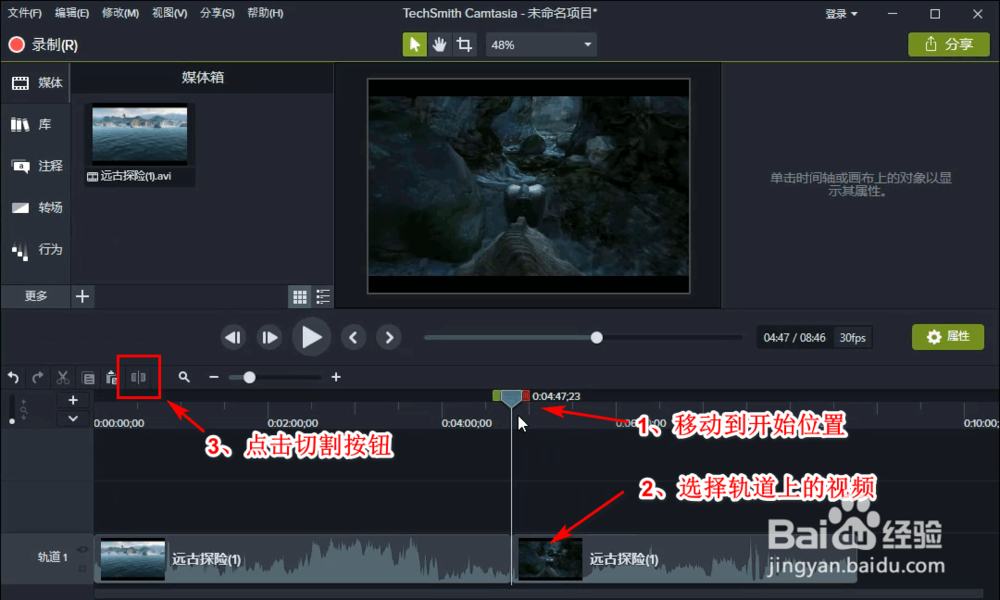Click the timeline magnifier zoom icon
The image size is (1000, 600).
pyautogui.click(x=184, y=377)
